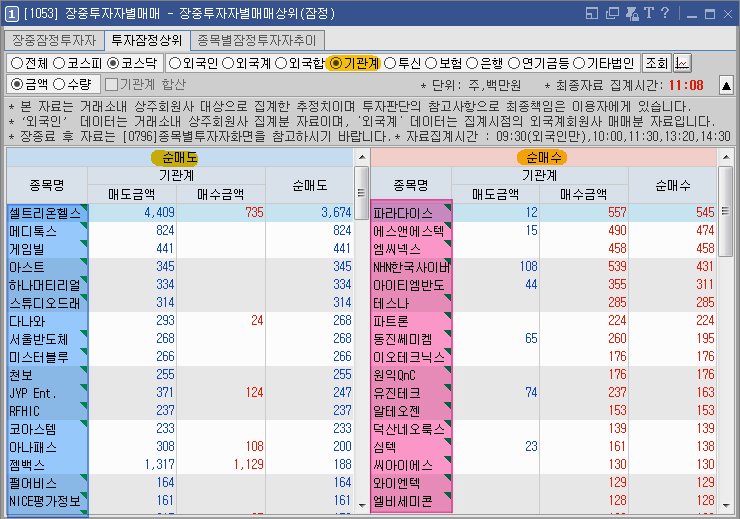Select 게임빌 stock row
This screenshot has width=740, height=519.
47,249
